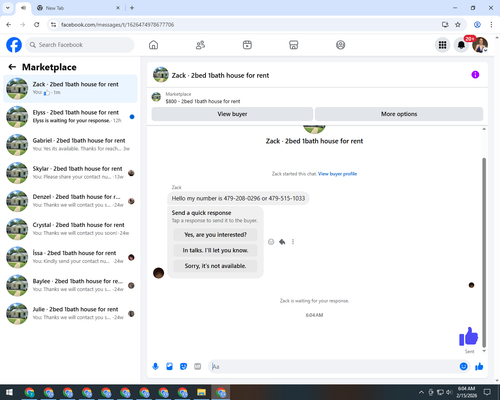
Task: Open the Notifications bell
Action: tap(461, 45)
